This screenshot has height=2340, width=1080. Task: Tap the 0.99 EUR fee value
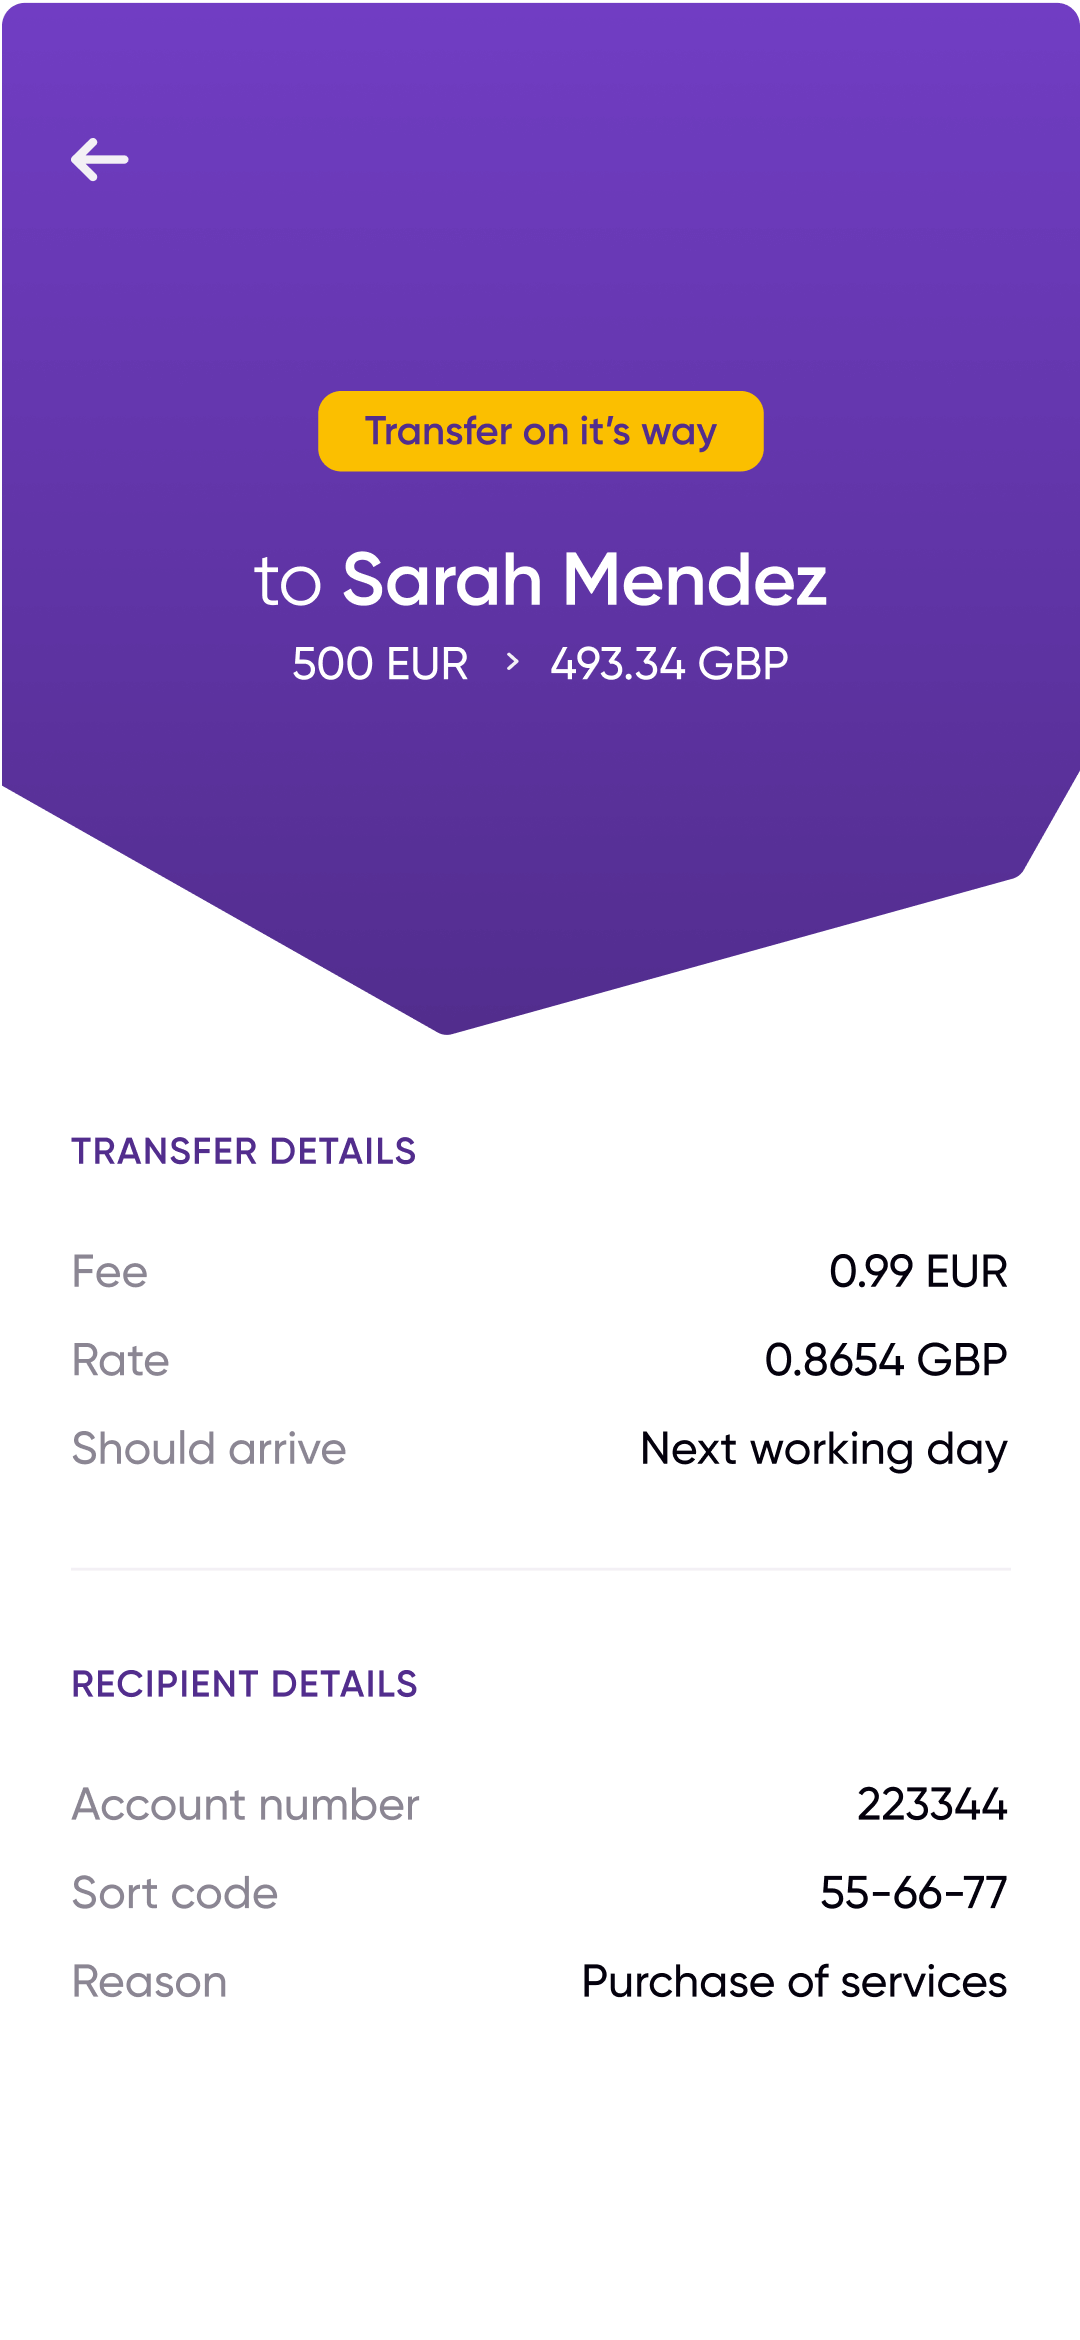[x=918, y=1272]
